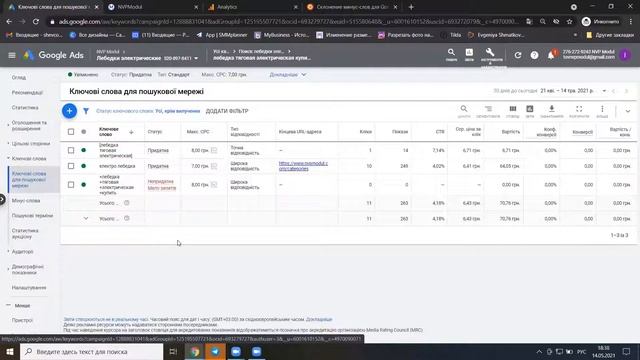
Task: Expand the Аудиторії sidebar section
Action: pos(8,251)
